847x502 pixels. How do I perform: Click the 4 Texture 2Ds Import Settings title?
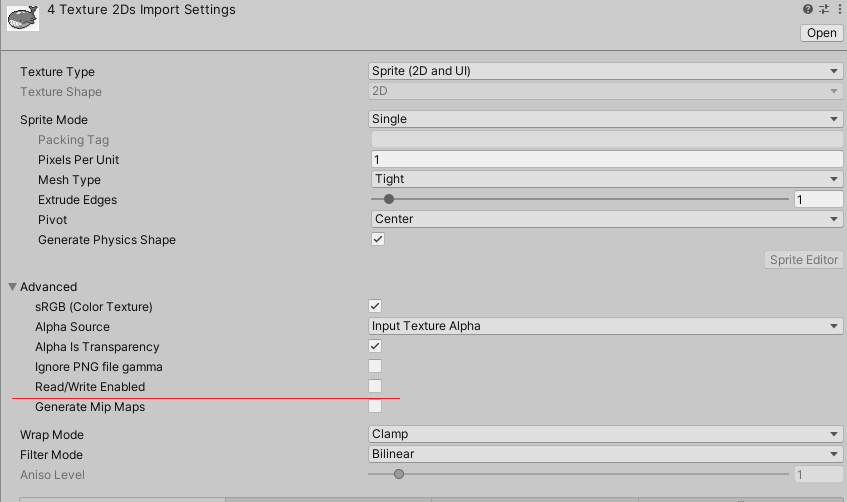click(x=142, y=10)
